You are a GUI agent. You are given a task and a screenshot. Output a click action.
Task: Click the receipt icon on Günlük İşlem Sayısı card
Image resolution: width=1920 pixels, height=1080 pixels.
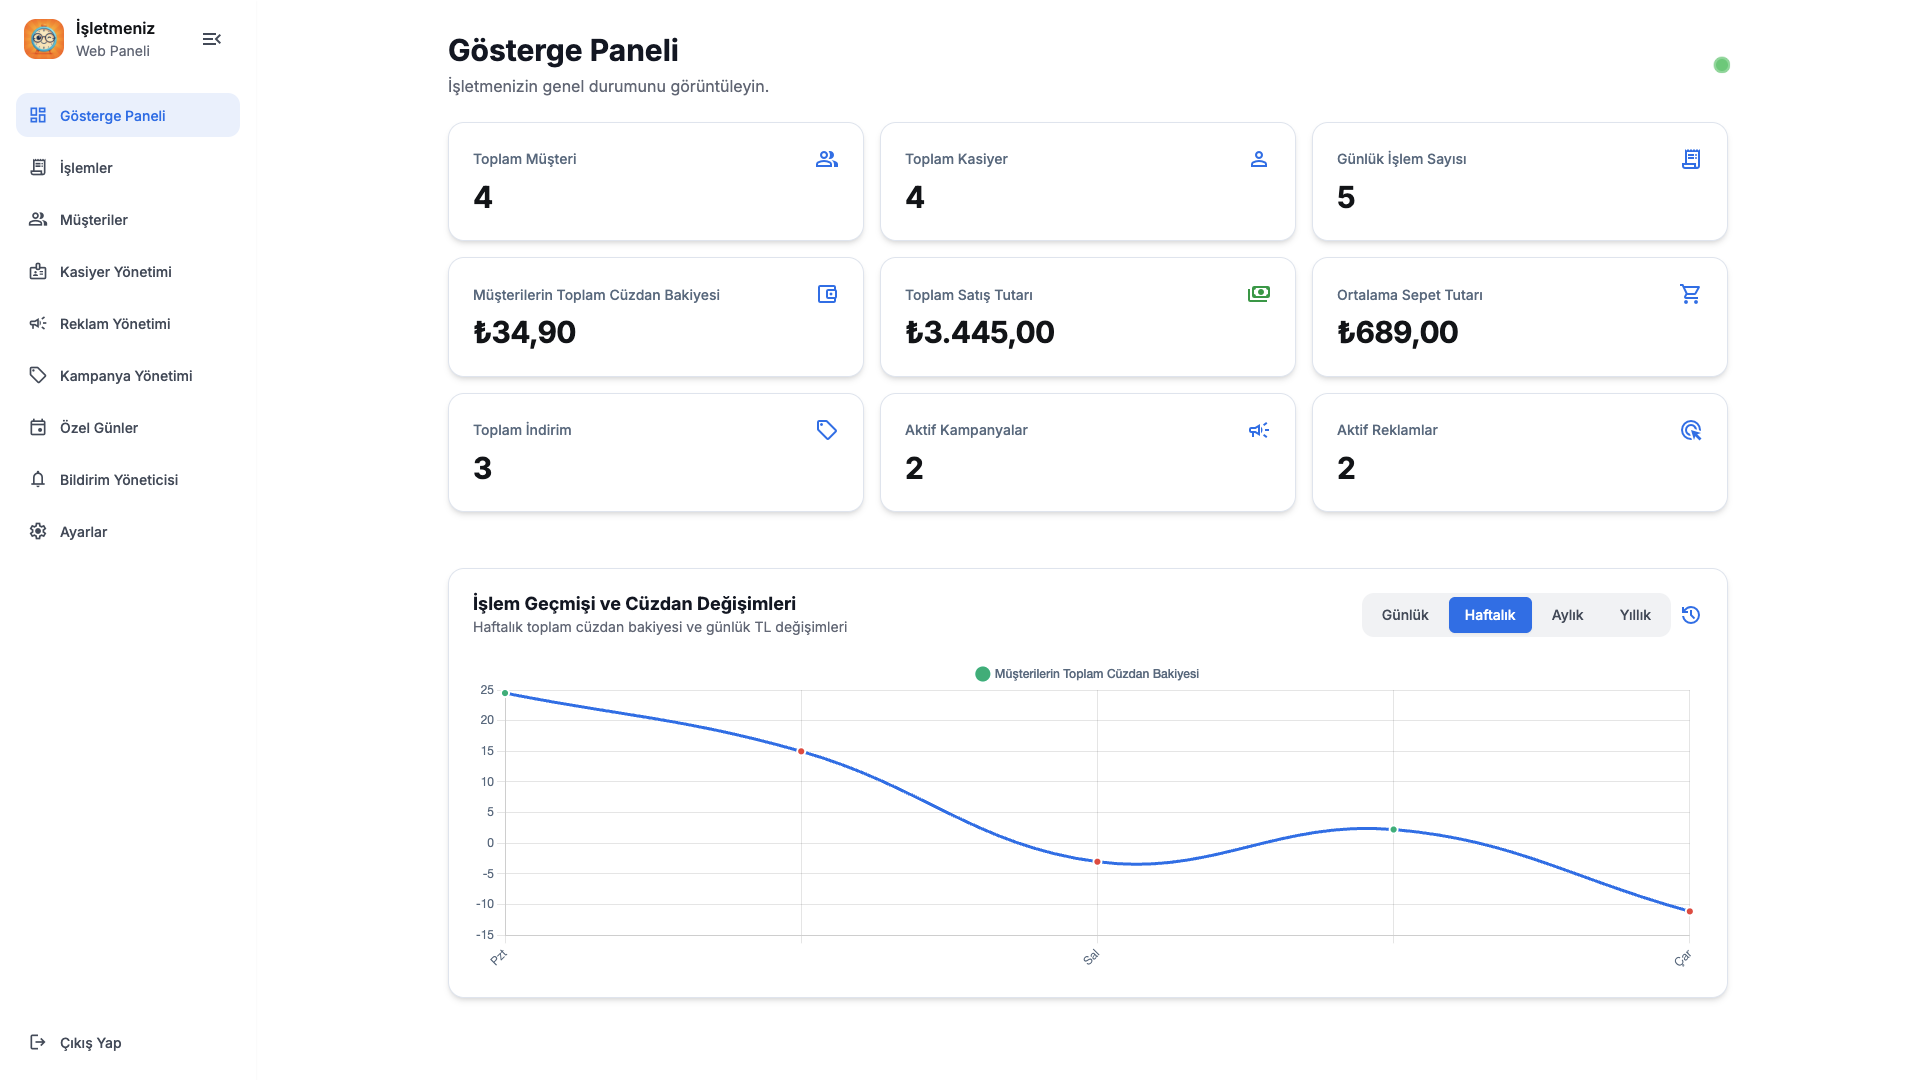(x=1690, y=159)
